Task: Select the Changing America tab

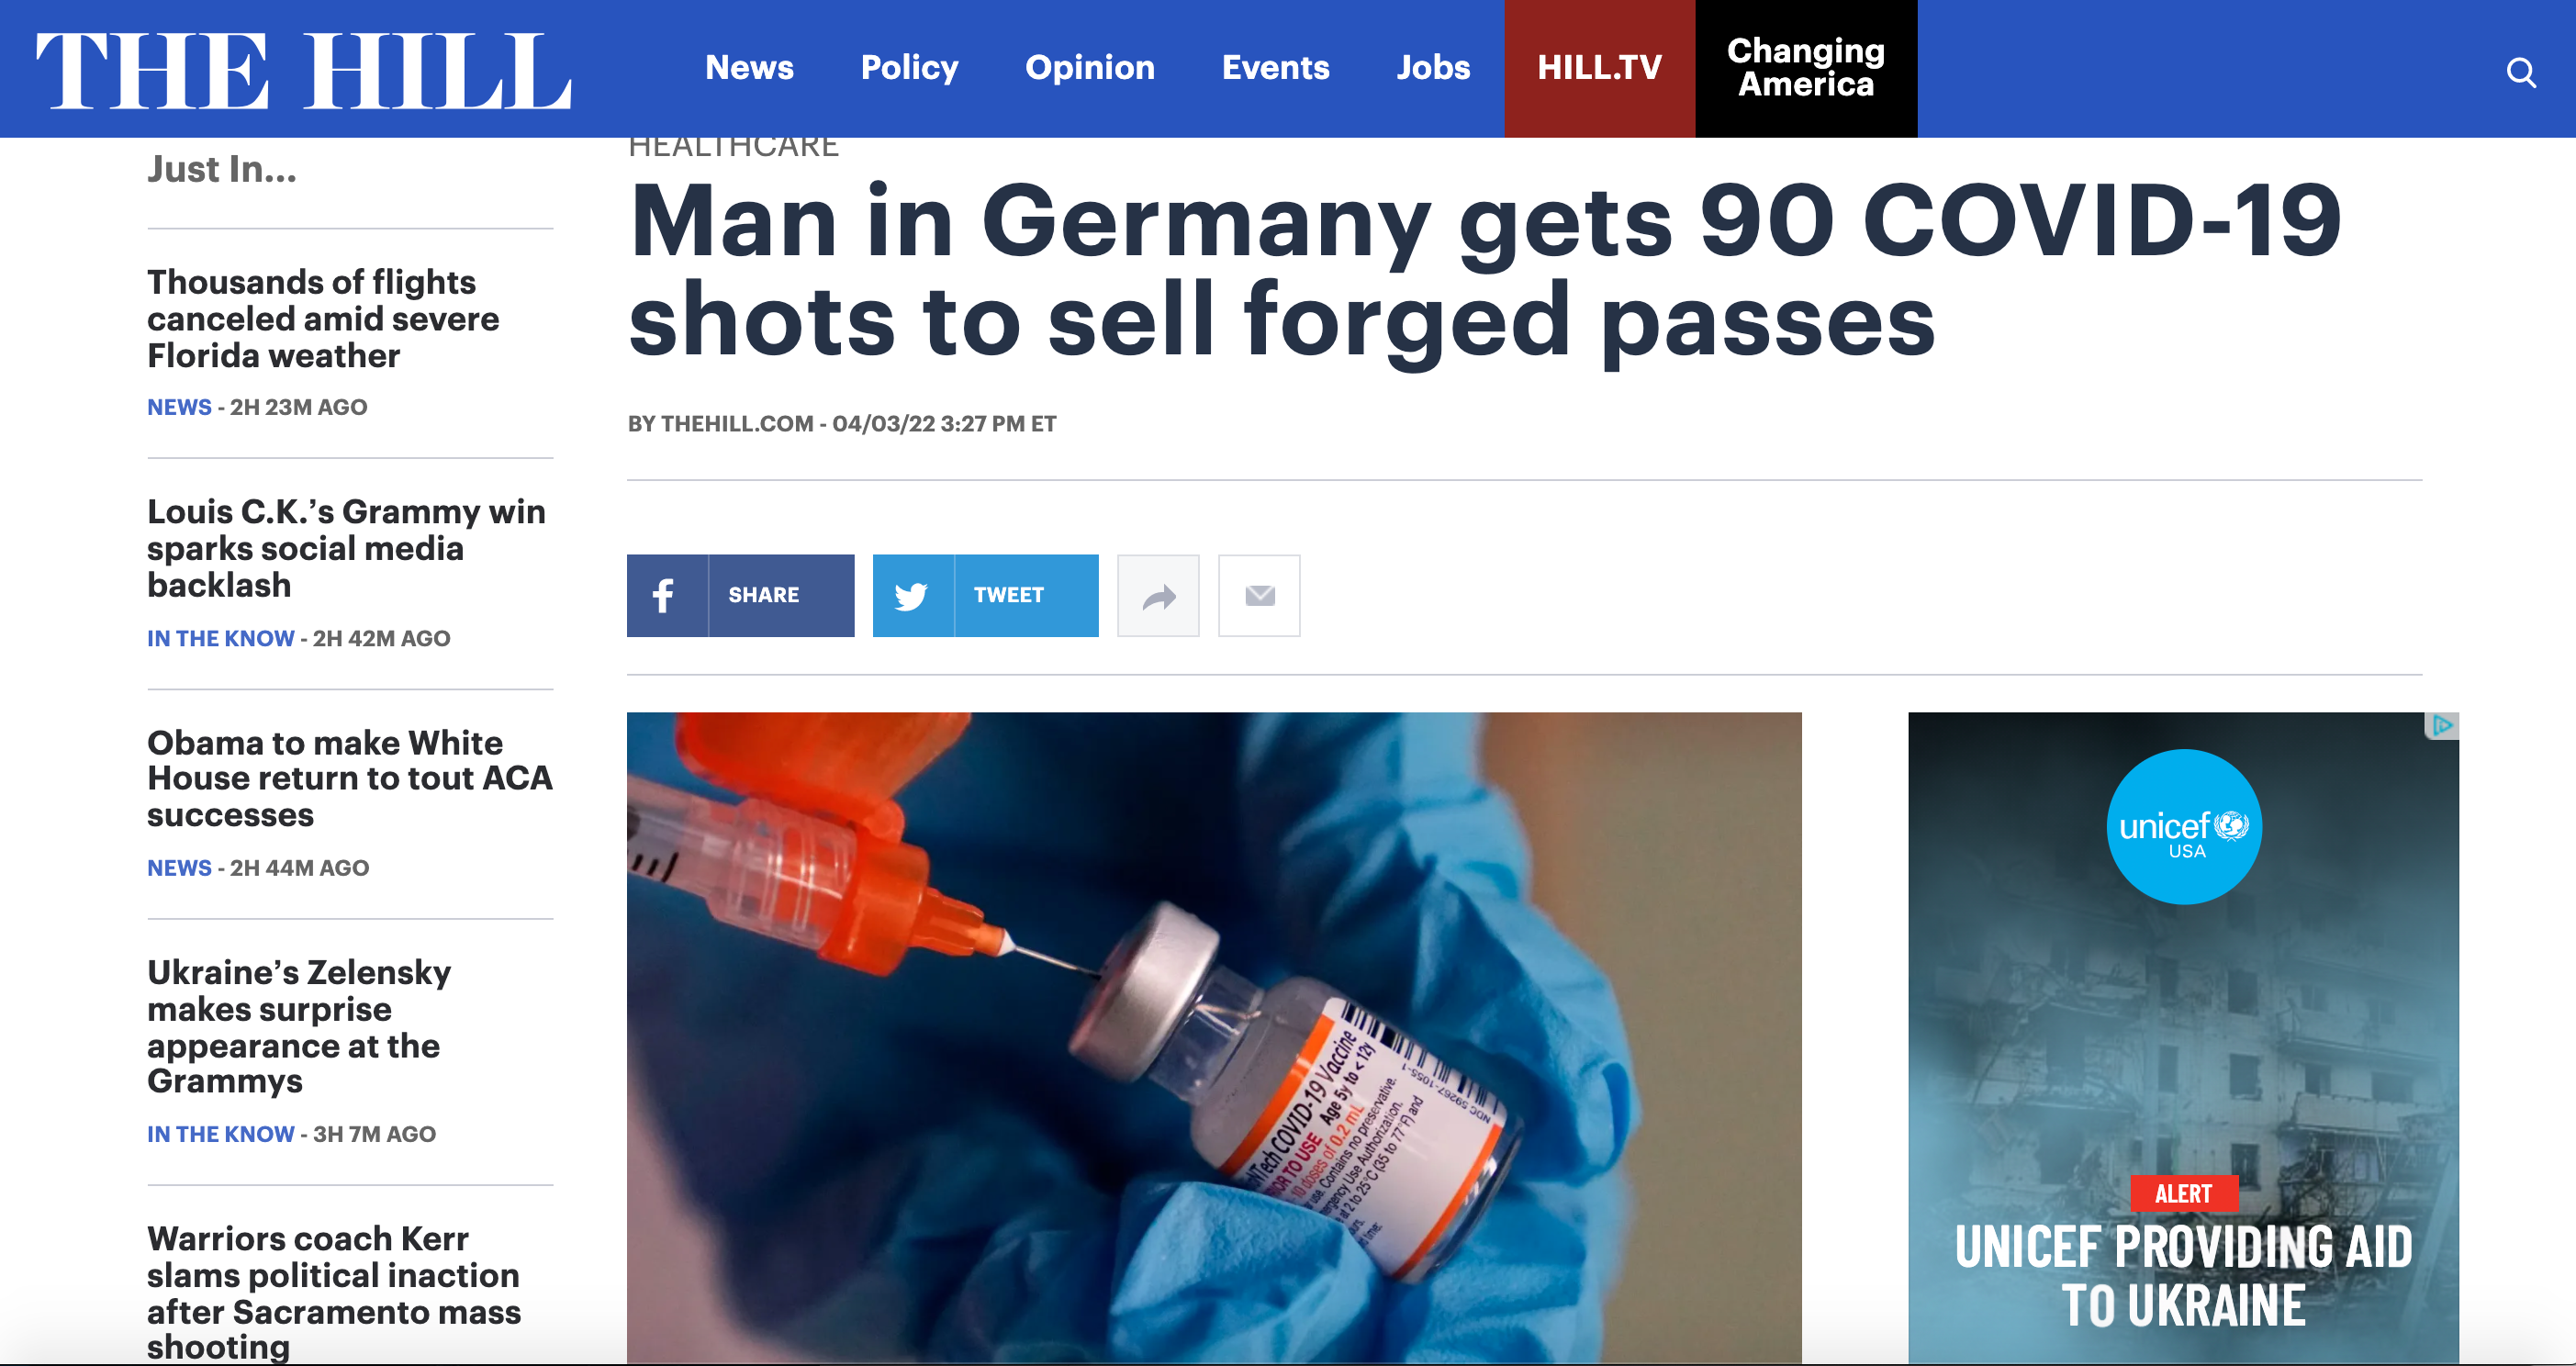Action: pyautogui.click(x=1806, y=68)
